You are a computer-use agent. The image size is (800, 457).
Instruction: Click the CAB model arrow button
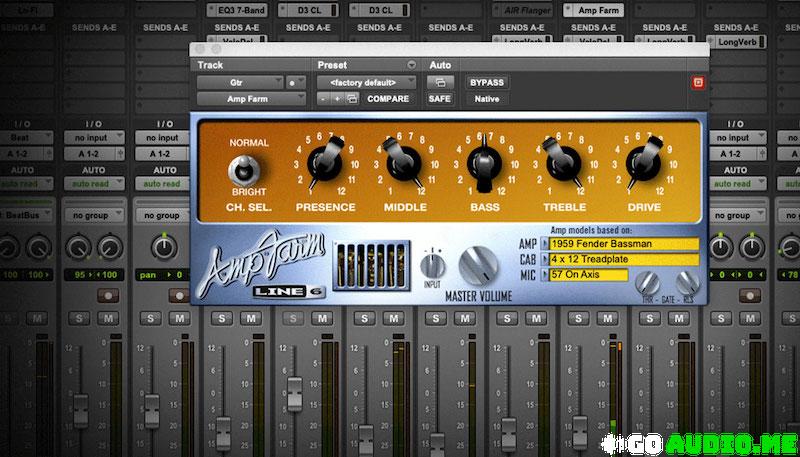click(x=544, y=260)
